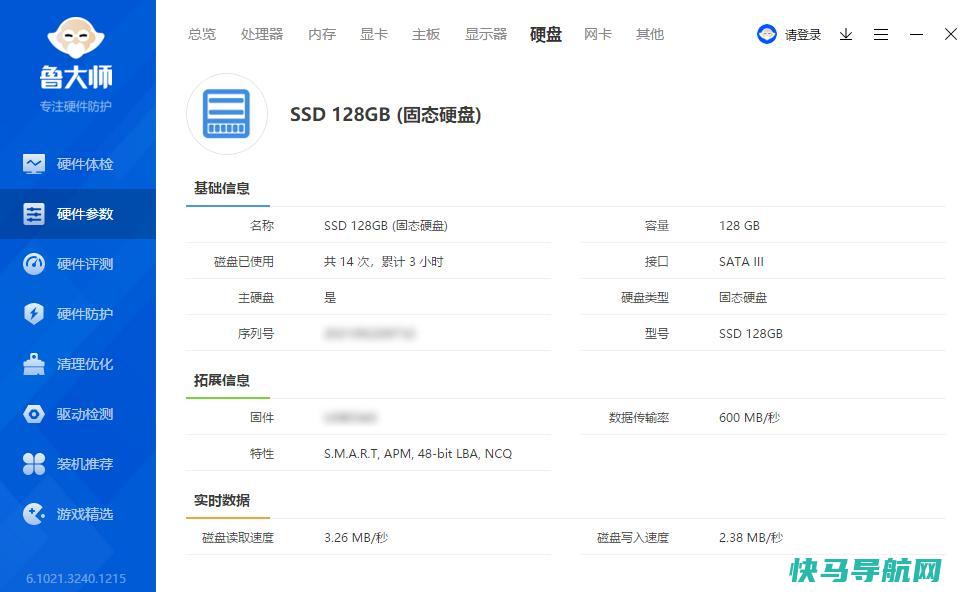Switch to the 总览 overview tab
Image resolution: width=968 pixels, height=592 pixels.
tap(202, 34)
